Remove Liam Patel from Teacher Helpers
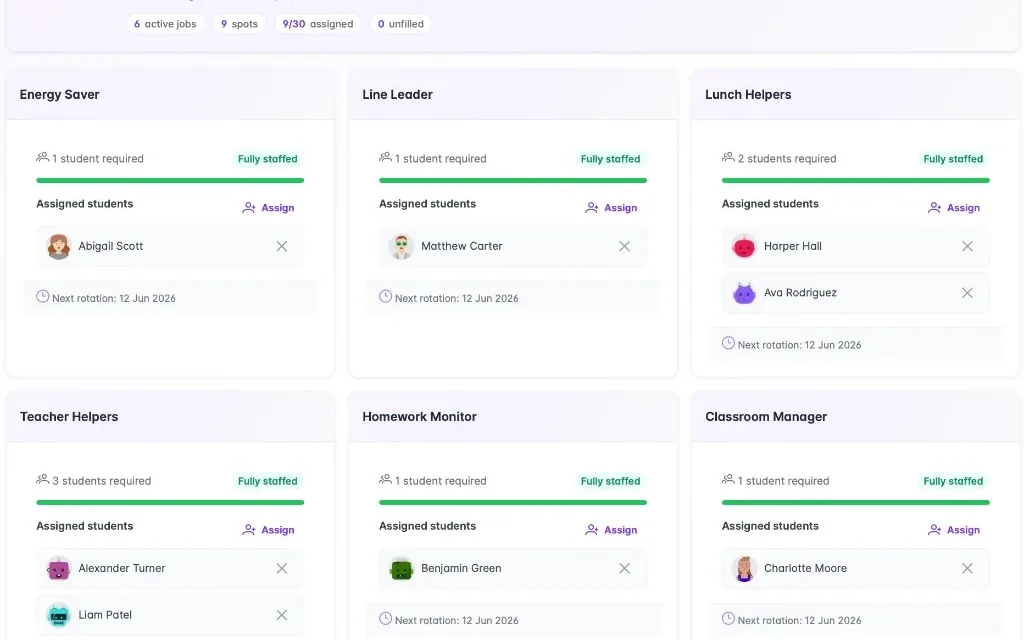The height and width of the screenshot is (640, 1024). 281,615
